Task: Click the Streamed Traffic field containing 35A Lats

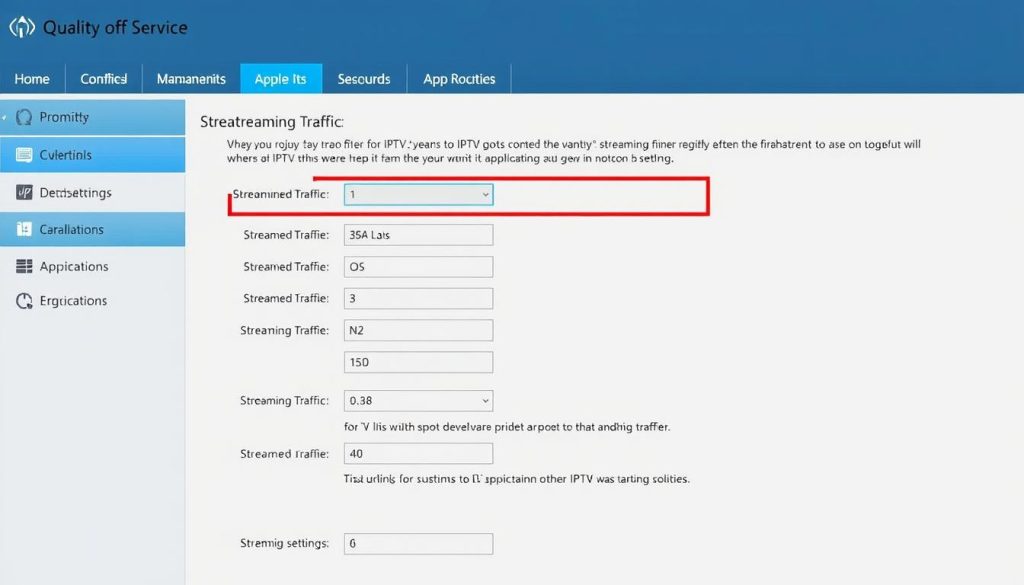Action: (x=418, y=234)
